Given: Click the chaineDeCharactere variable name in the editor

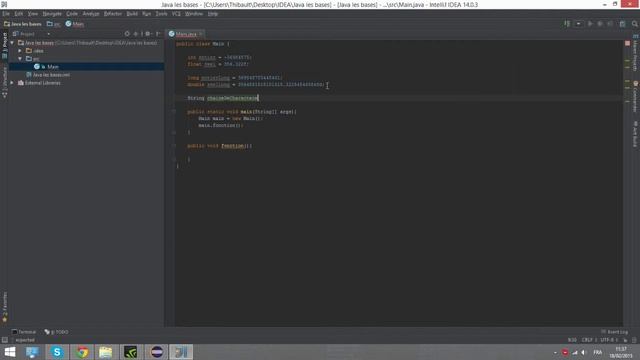Looking at the screenshot, I should (x=233, y=98).
